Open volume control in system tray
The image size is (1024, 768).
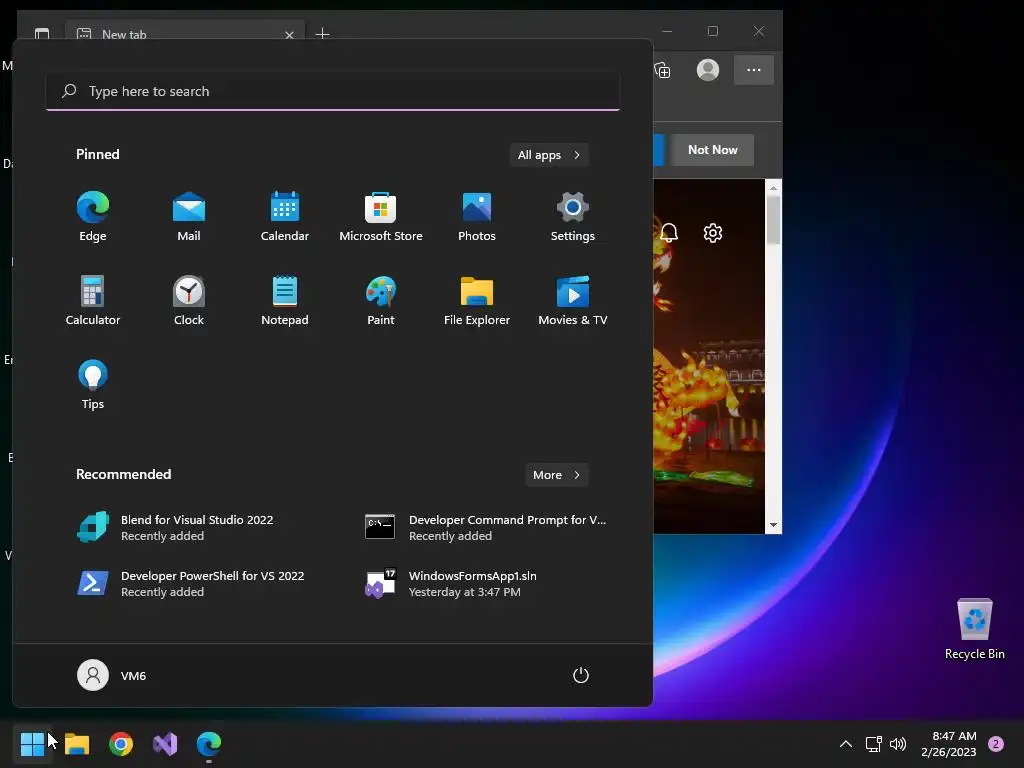pos(899,744)
